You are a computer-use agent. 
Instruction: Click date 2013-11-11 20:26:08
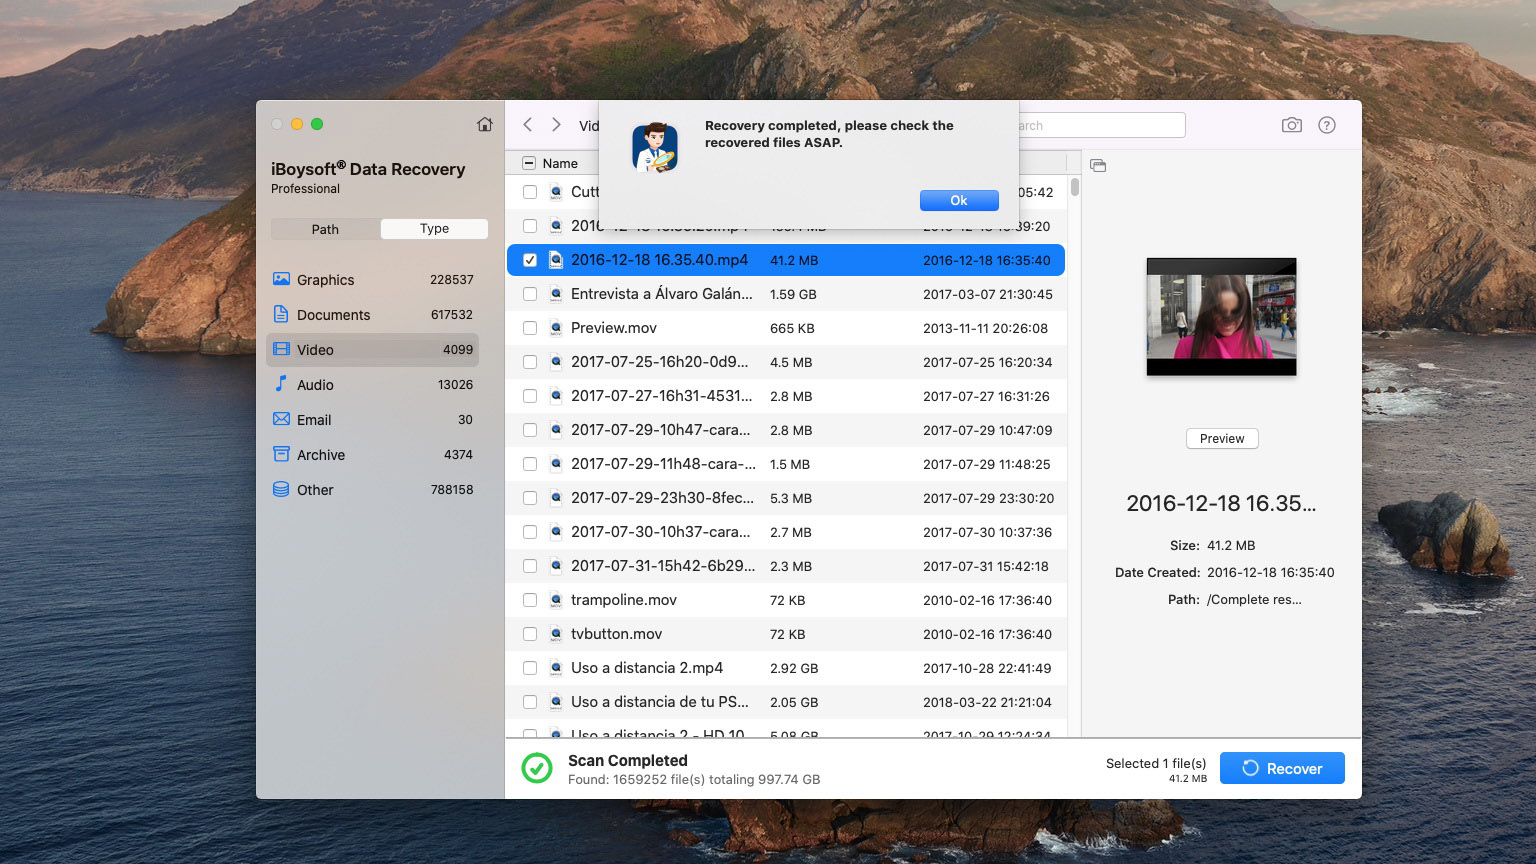point(985,328)
